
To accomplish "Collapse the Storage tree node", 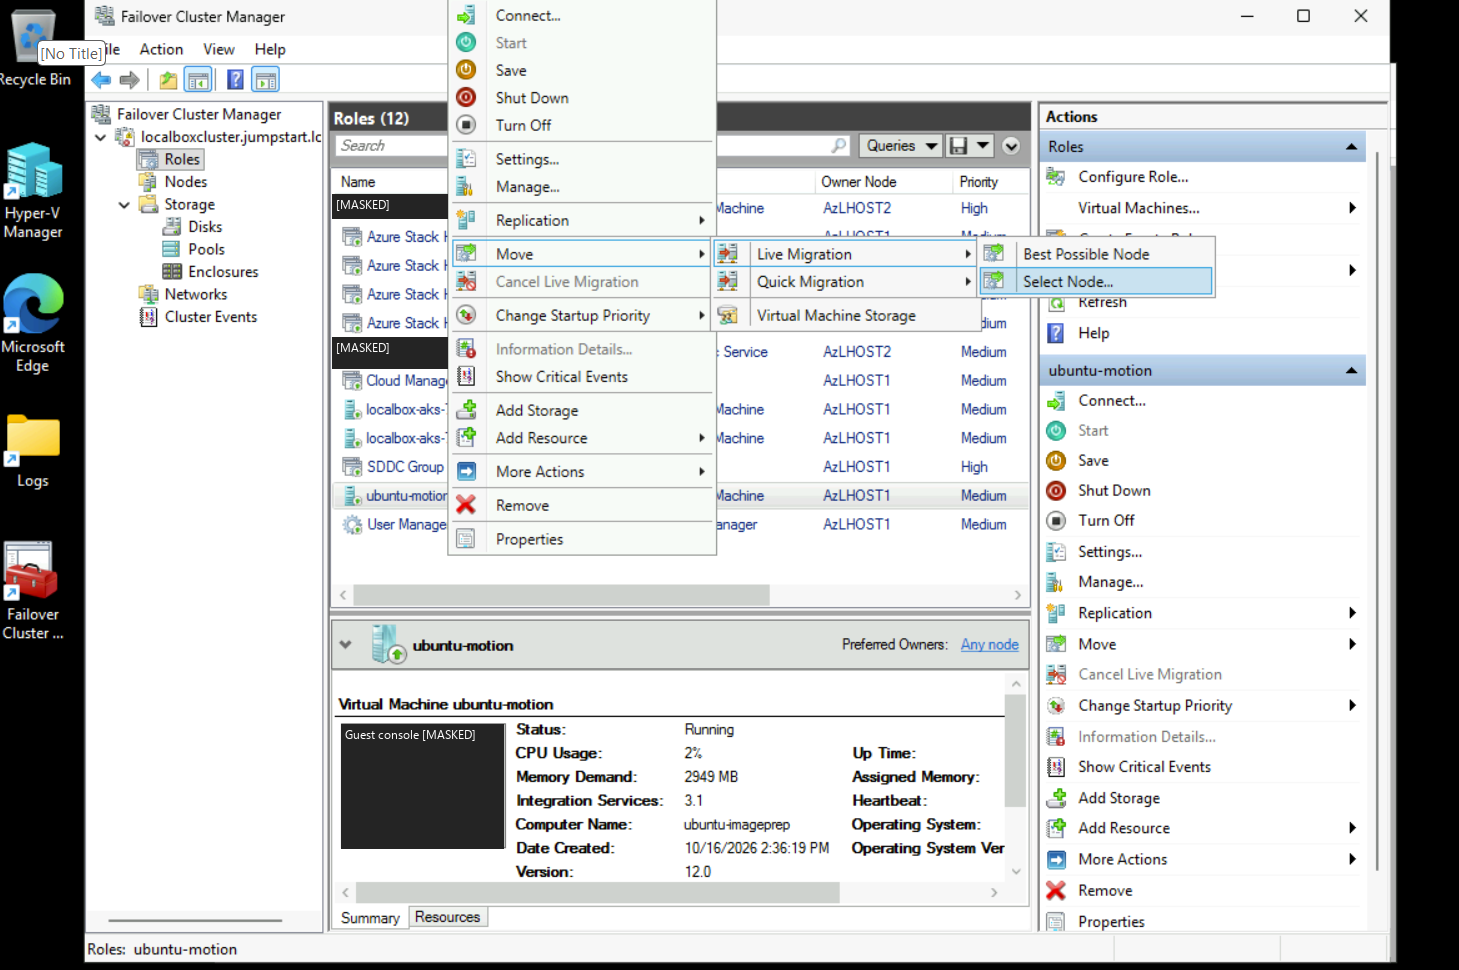I will tap(124, 205).
